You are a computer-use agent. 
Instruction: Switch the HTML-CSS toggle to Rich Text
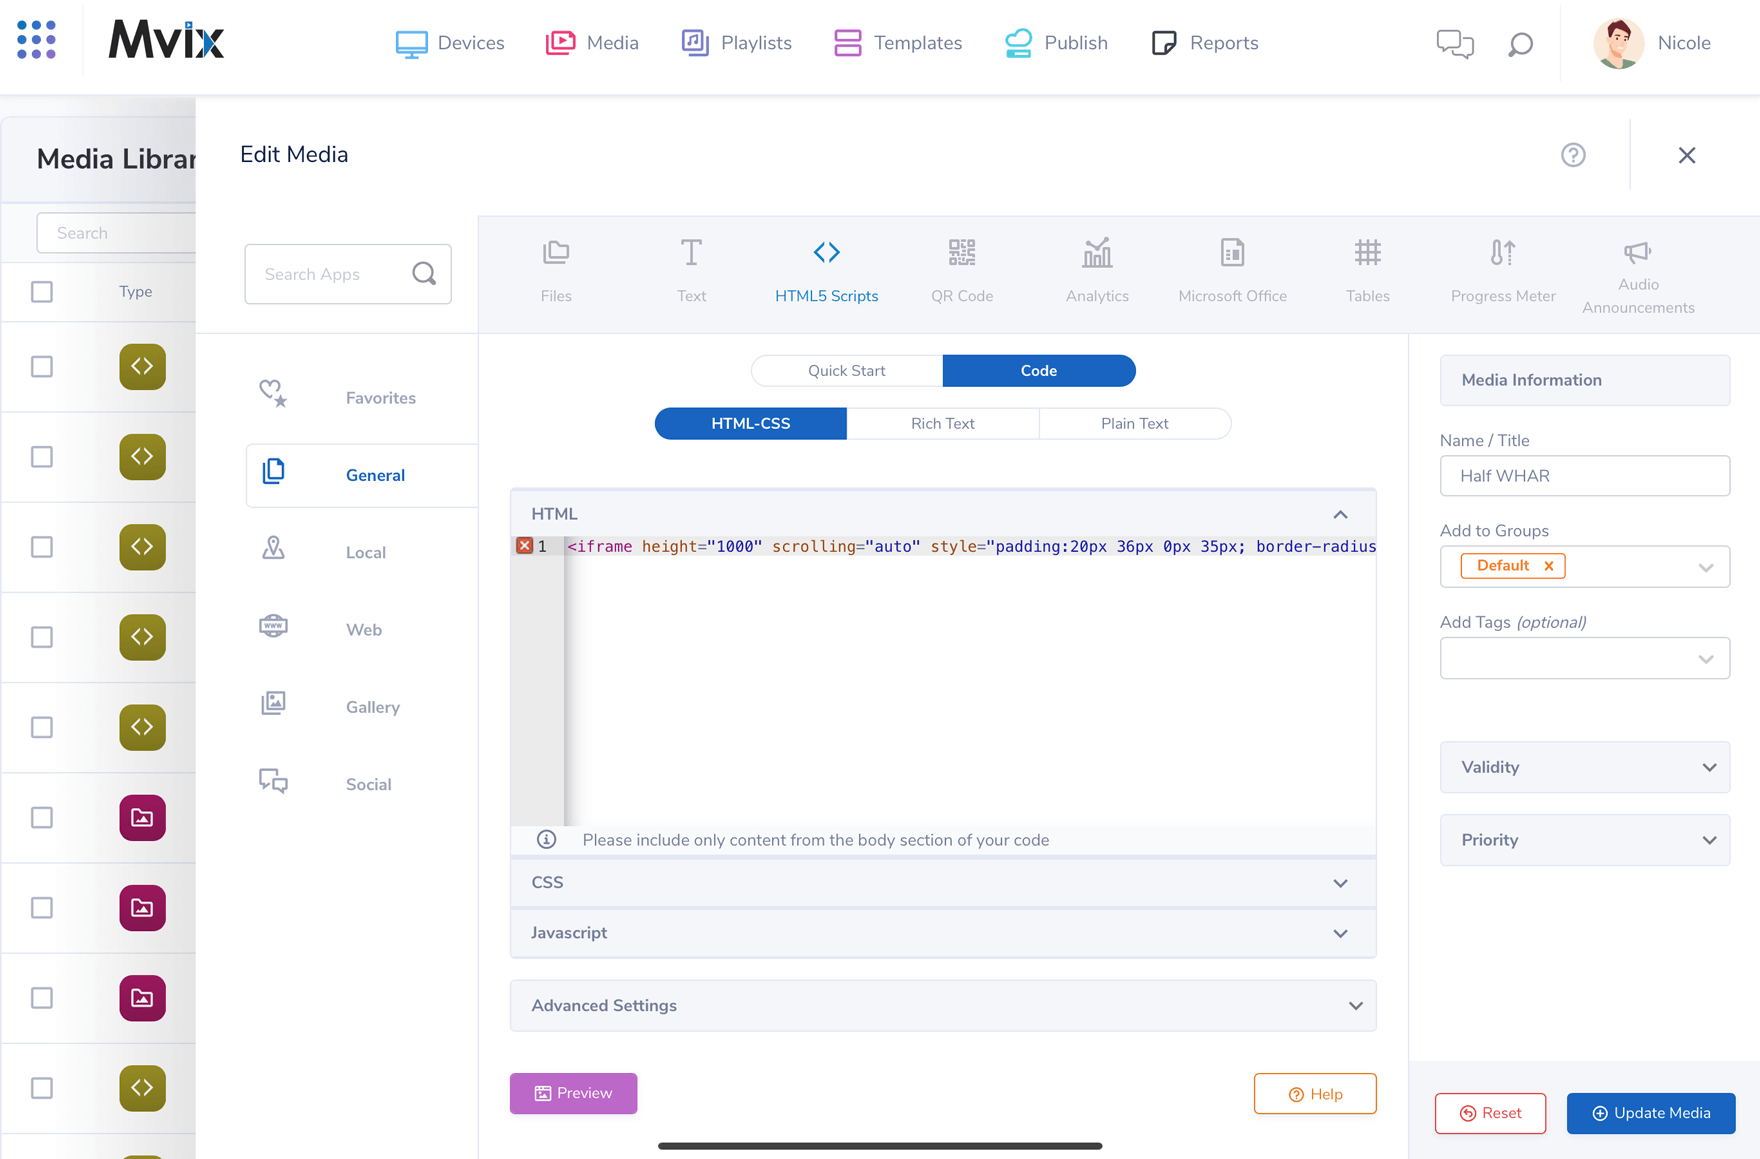click(942, 423)
